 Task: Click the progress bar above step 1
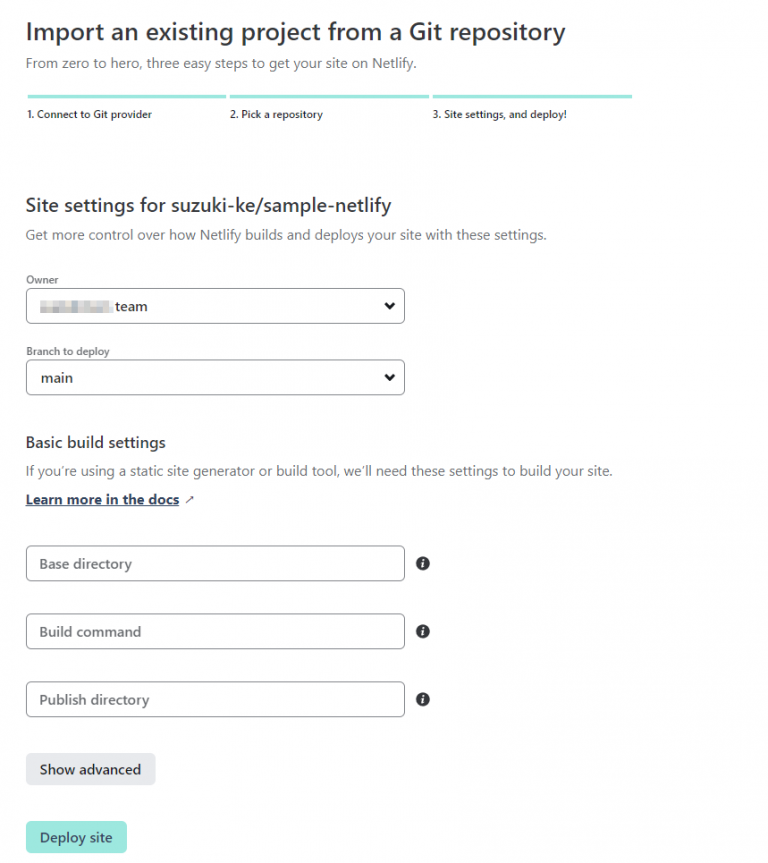point(126,96)
